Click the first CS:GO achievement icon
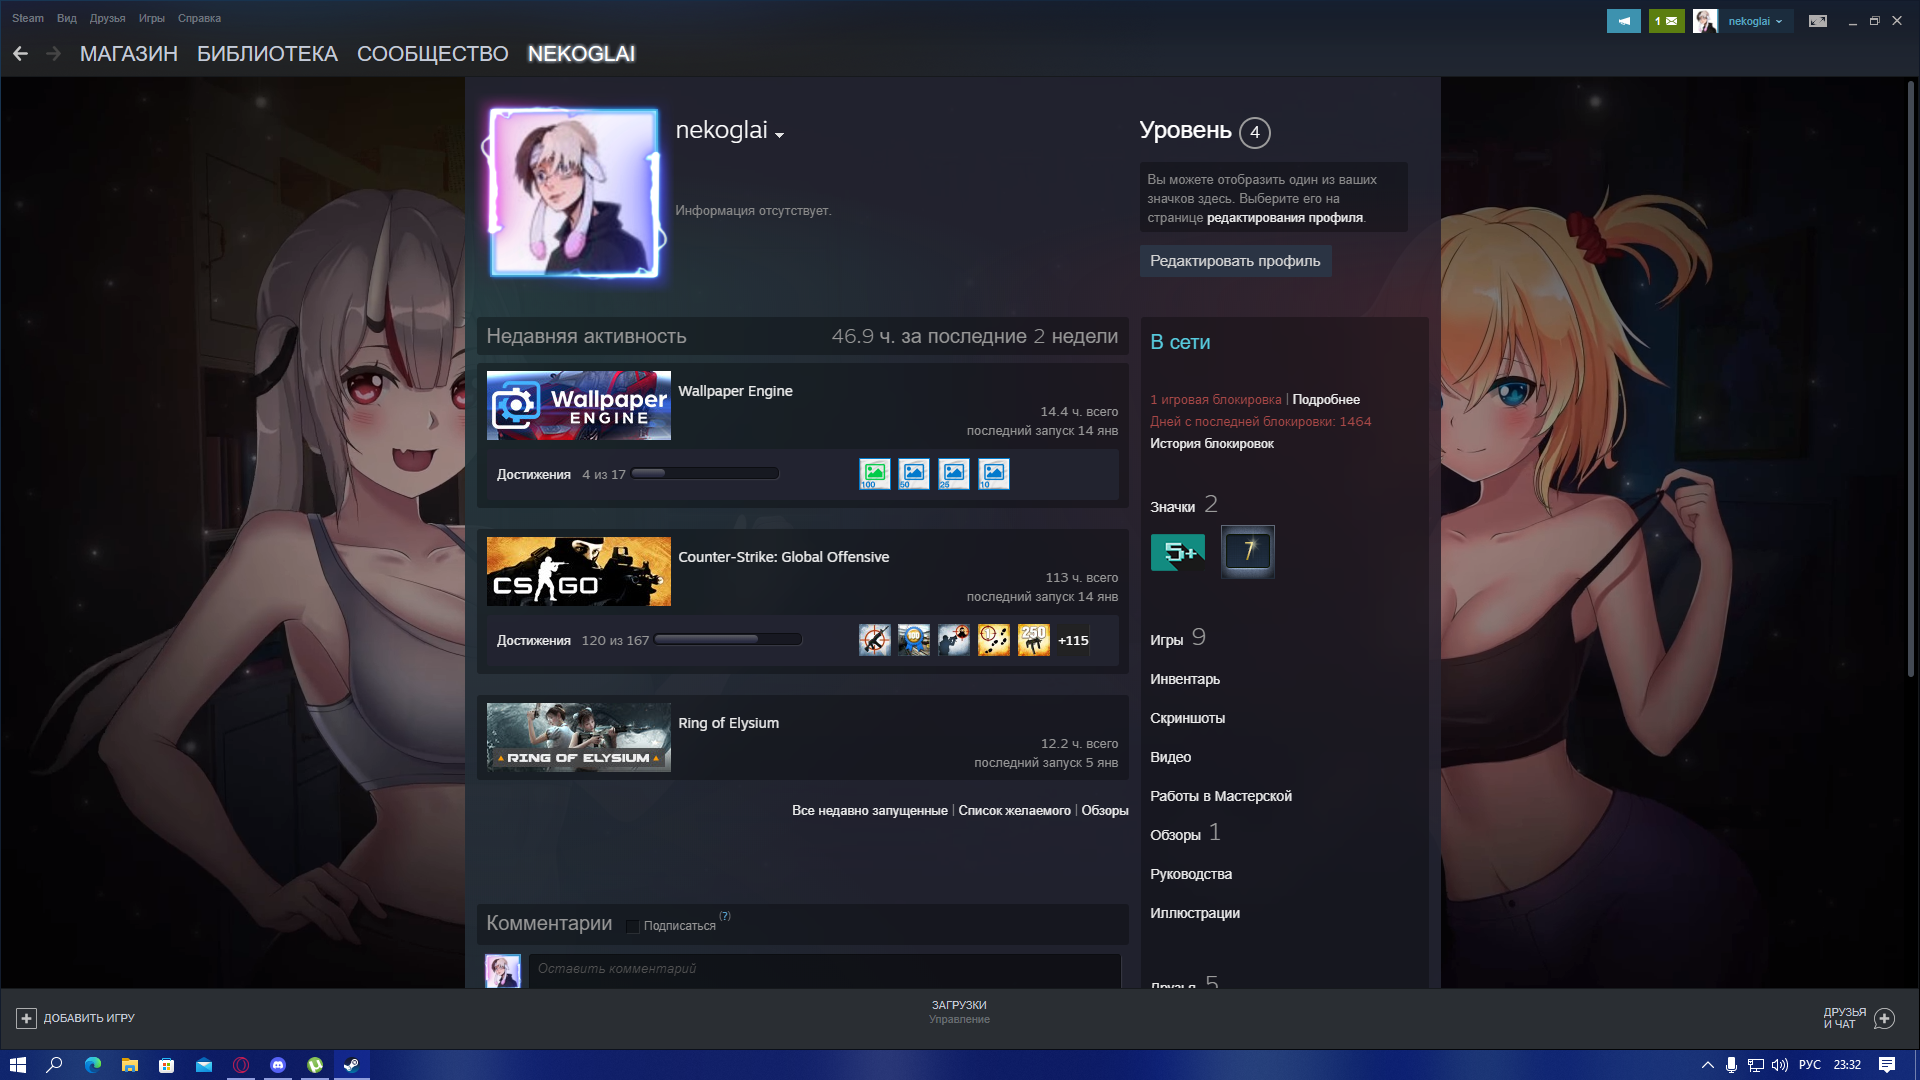Screen dimensions: 1920x1080 874,640
